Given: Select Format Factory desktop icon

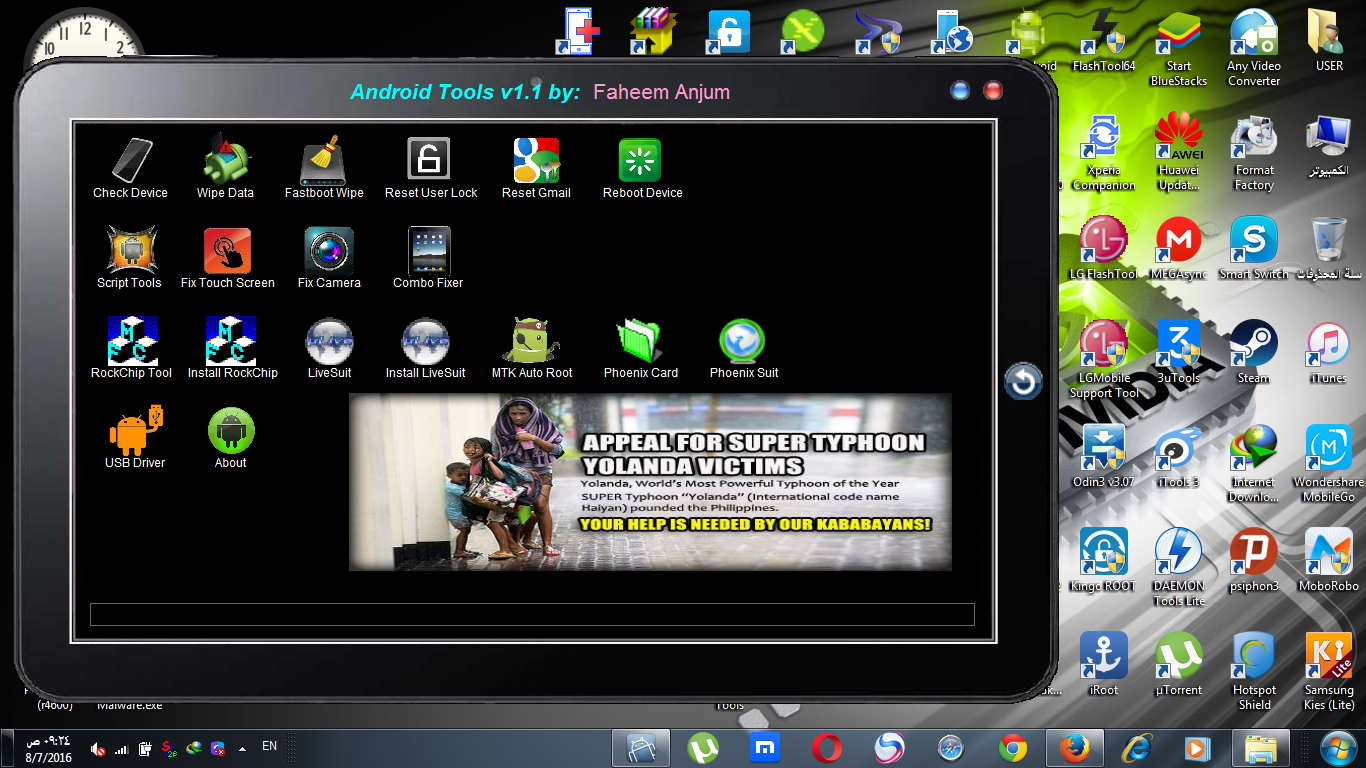Looking at the screenshot, I should 1254,152.
